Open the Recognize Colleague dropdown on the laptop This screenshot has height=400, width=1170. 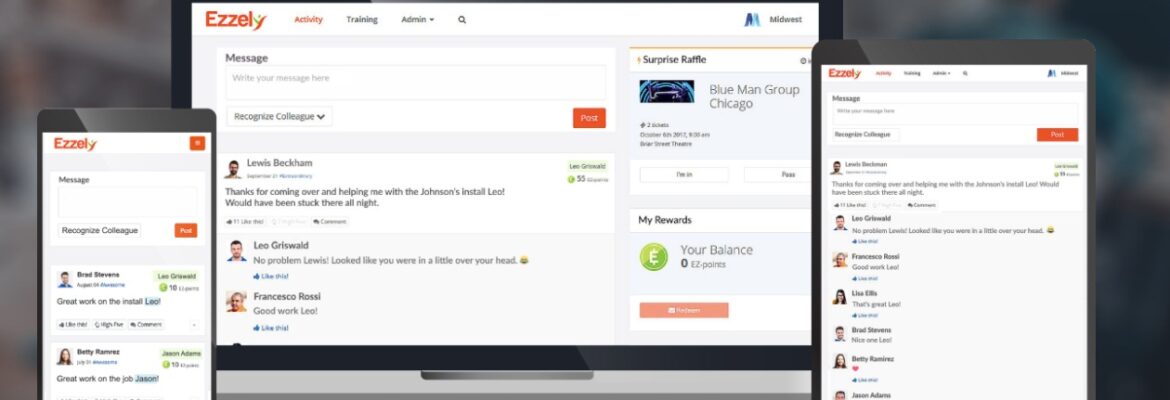279,116
